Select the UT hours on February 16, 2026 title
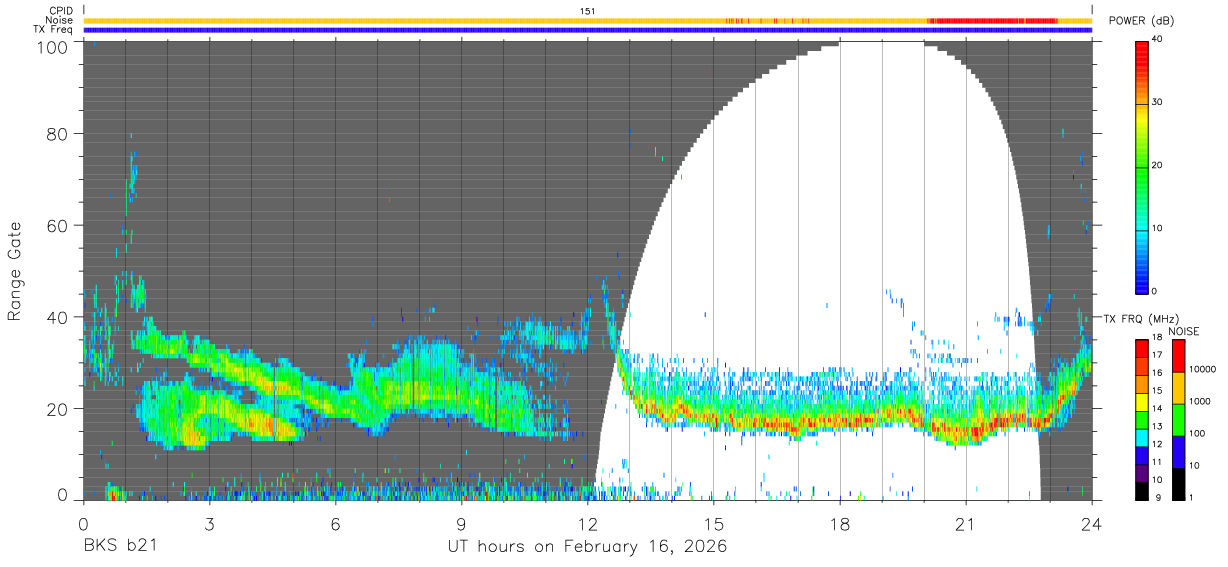The width and height of the screenshot is (1228, 567). click(588, 547)
